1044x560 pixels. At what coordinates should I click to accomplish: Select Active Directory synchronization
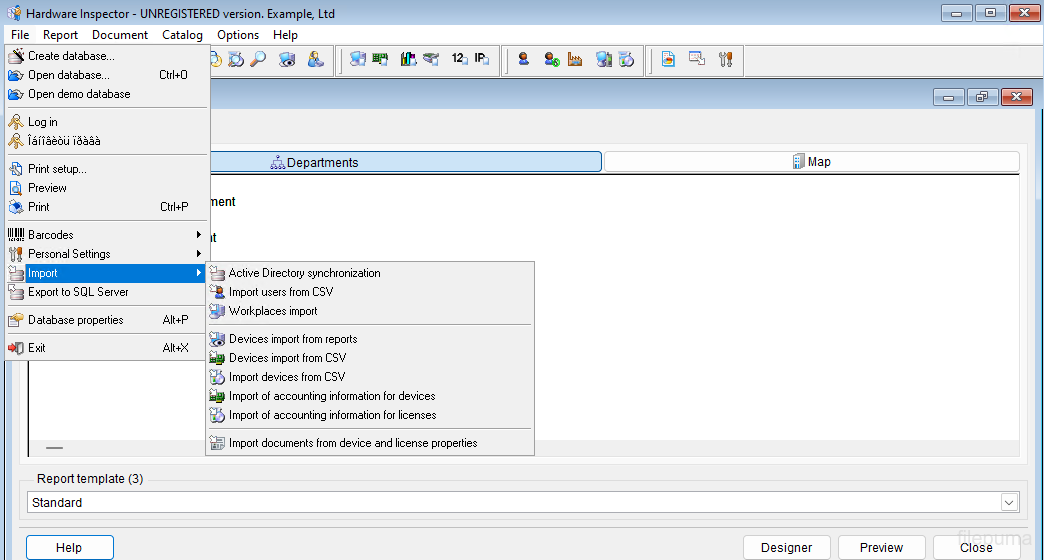tap(304, 273)
